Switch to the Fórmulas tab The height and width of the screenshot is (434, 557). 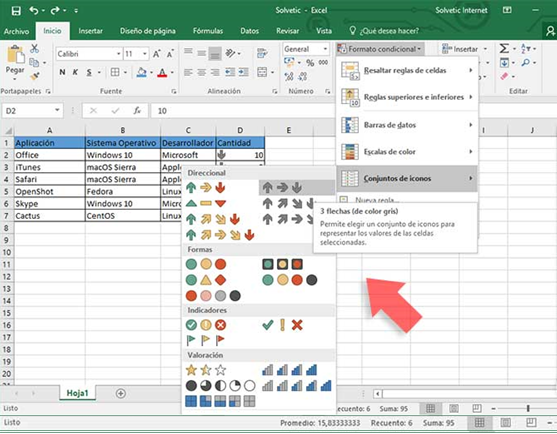click(x=208, y=31)
